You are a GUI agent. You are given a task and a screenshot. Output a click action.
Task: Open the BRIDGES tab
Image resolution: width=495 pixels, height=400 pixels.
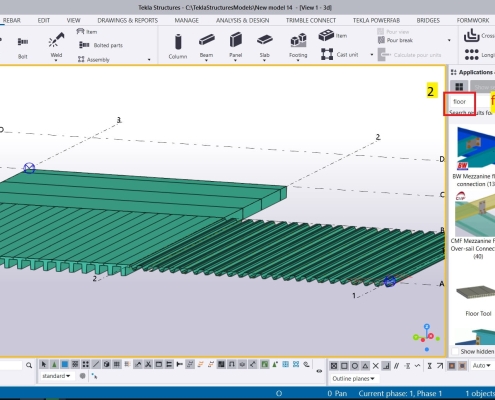(428, 20)
